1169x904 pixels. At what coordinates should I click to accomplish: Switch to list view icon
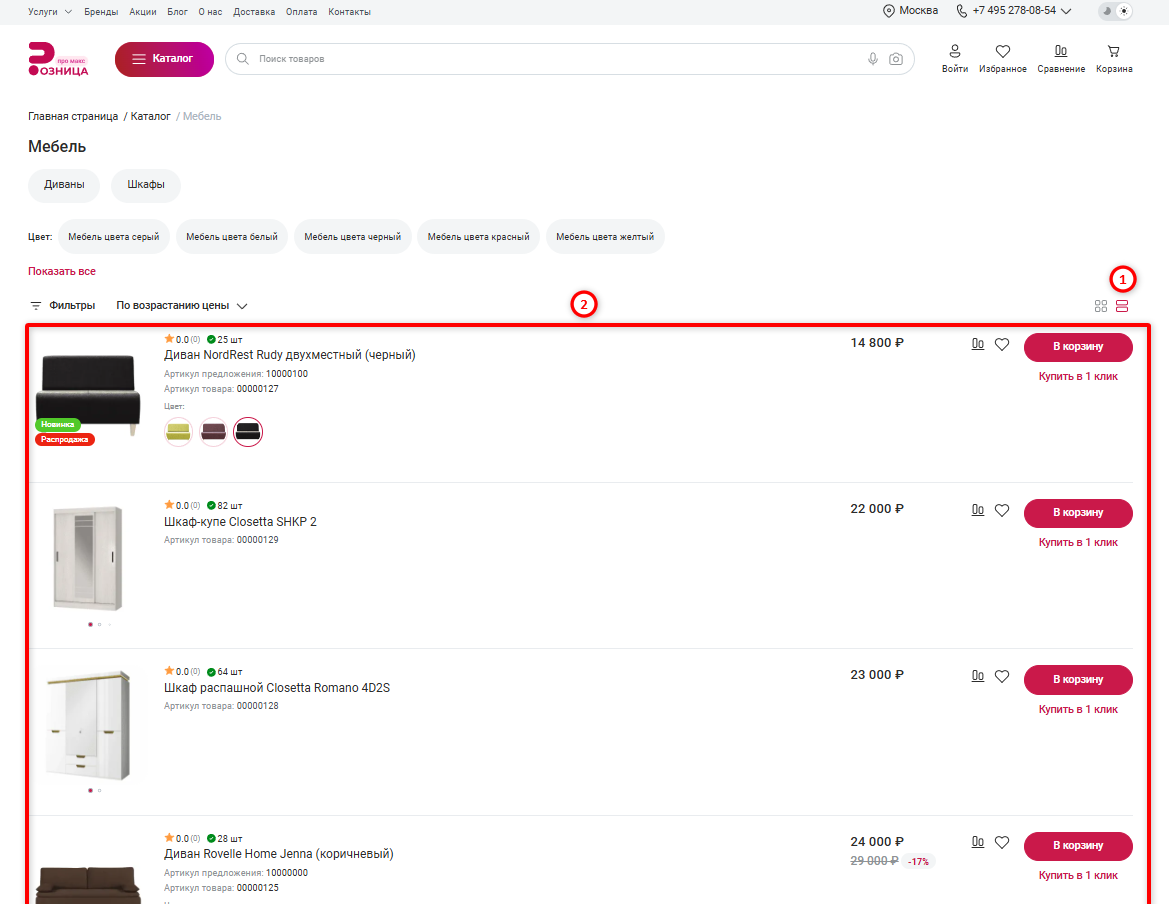1122,306
